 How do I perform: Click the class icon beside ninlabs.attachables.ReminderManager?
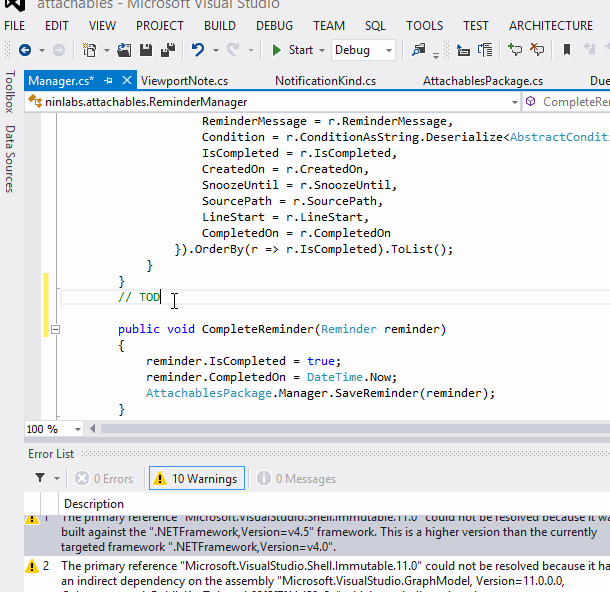click(x=35, y=101)
